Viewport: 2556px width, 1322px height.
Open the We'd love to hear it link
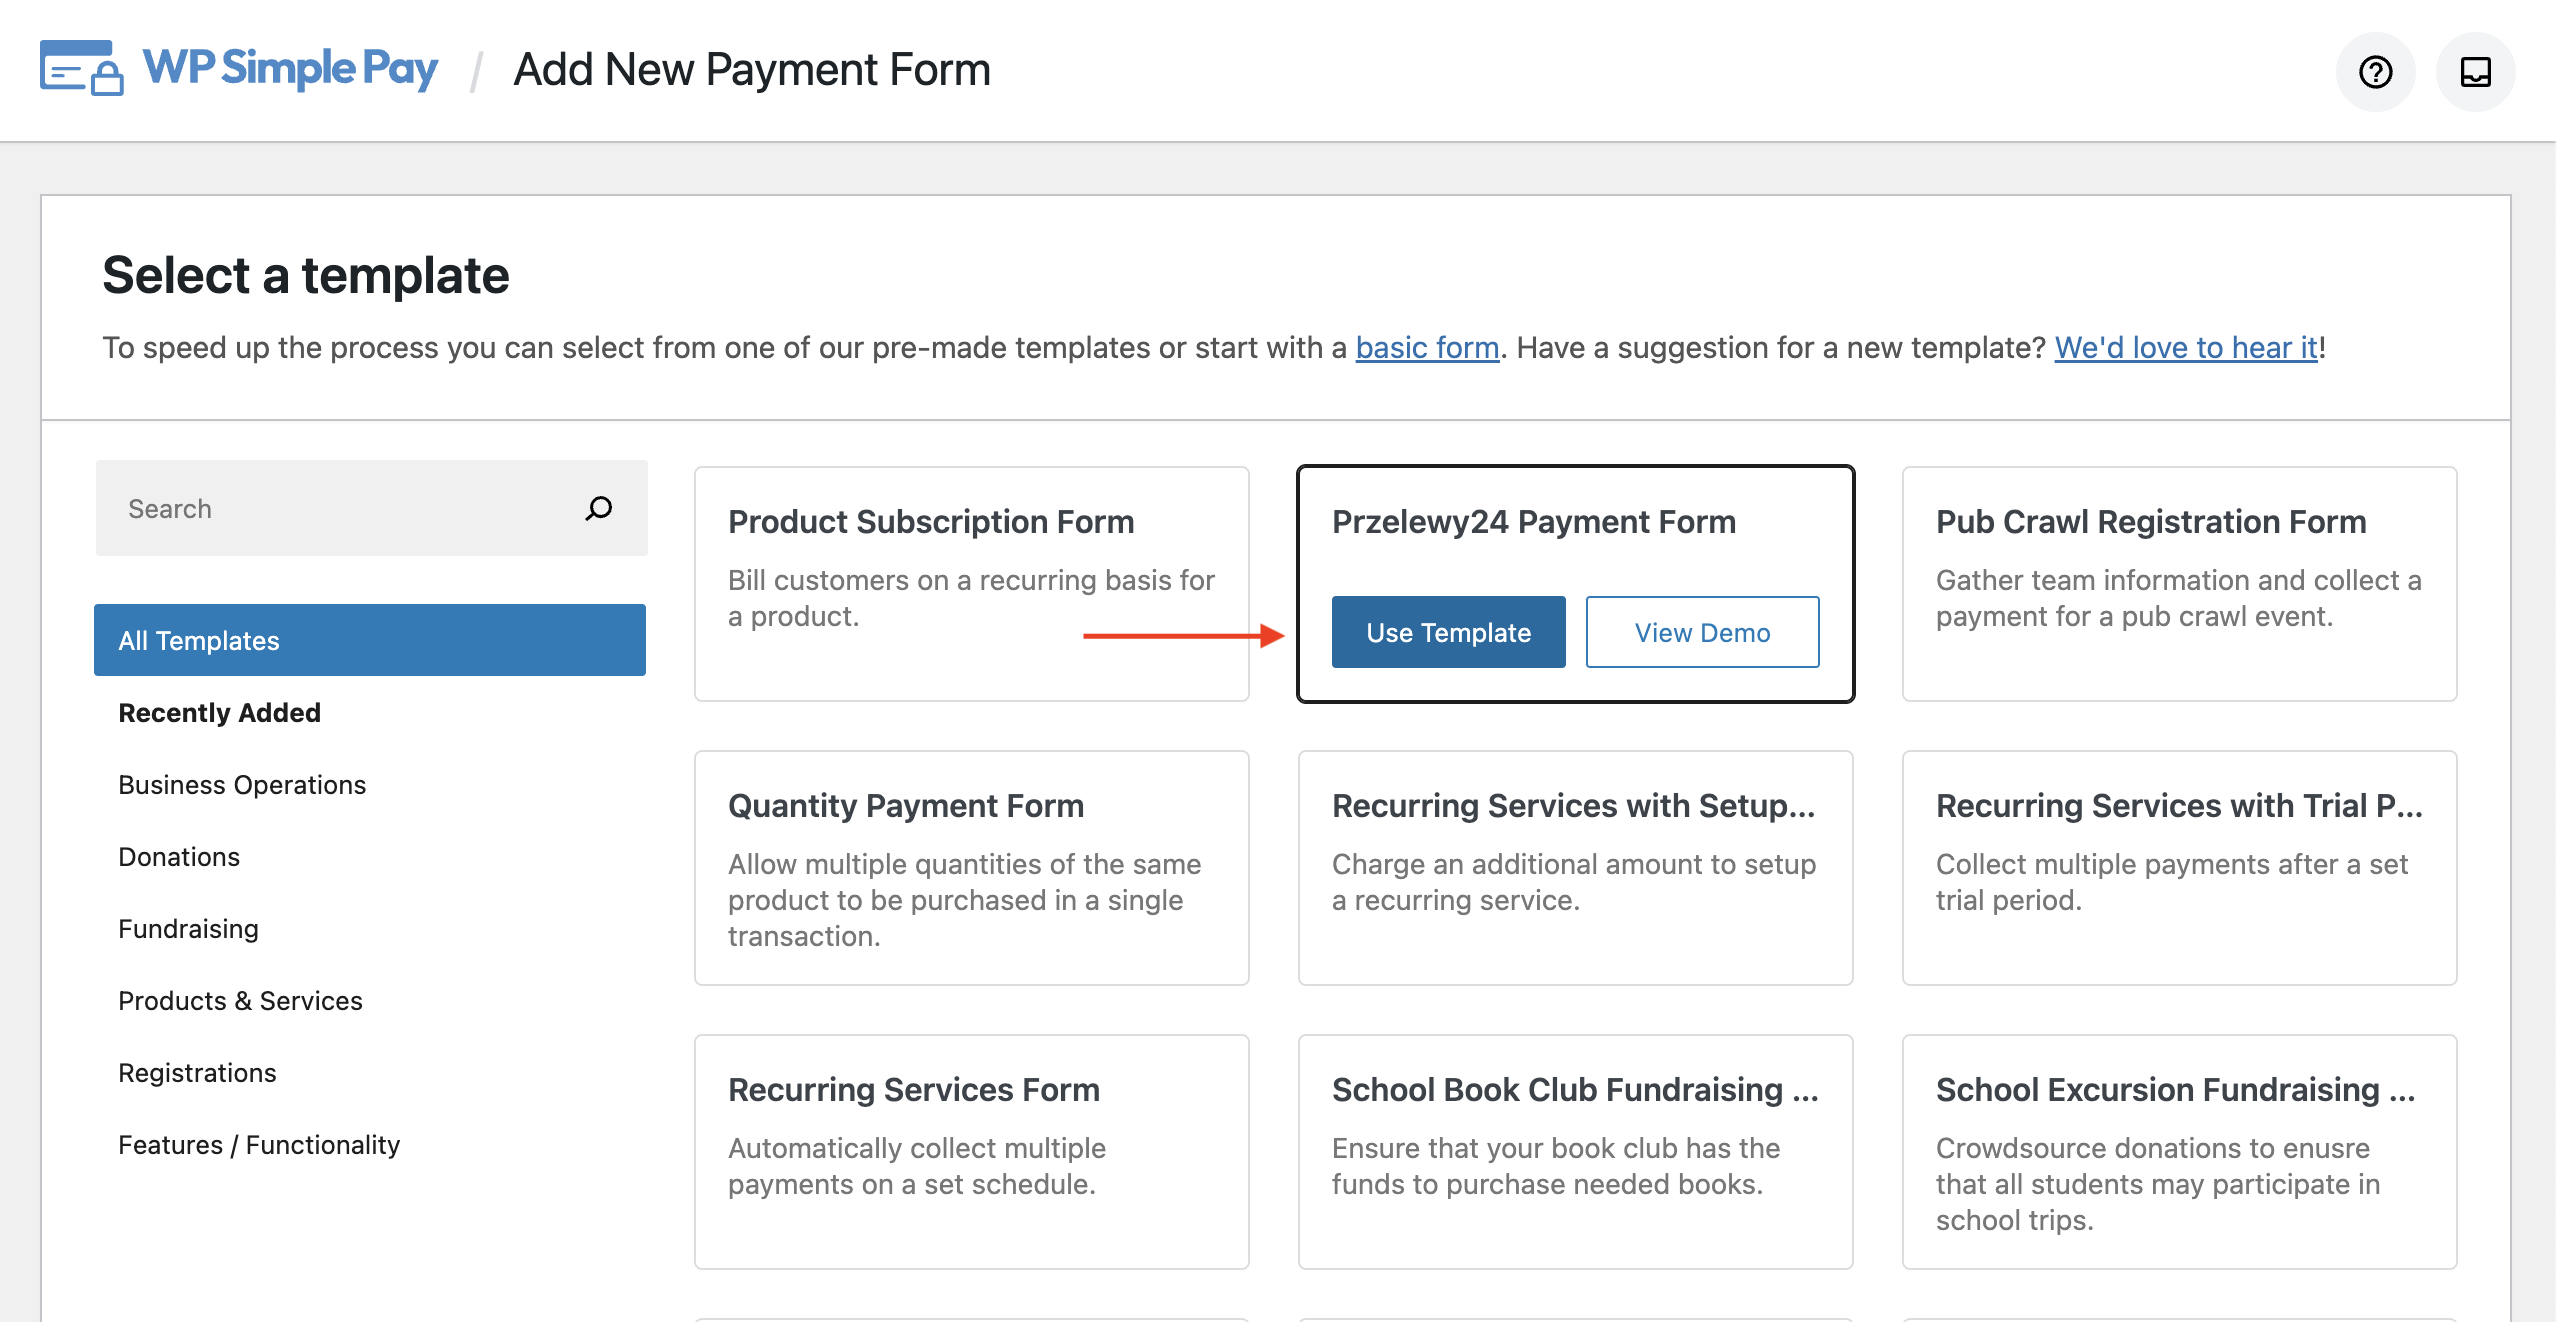[x=2185, y=347]
